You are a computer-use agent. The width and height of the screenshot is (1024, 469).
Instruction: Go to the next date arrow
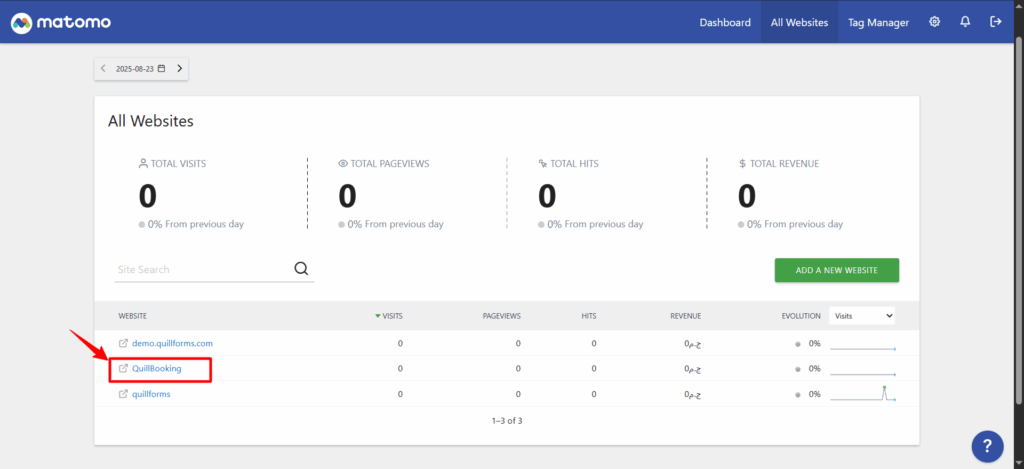click(179, 69)
